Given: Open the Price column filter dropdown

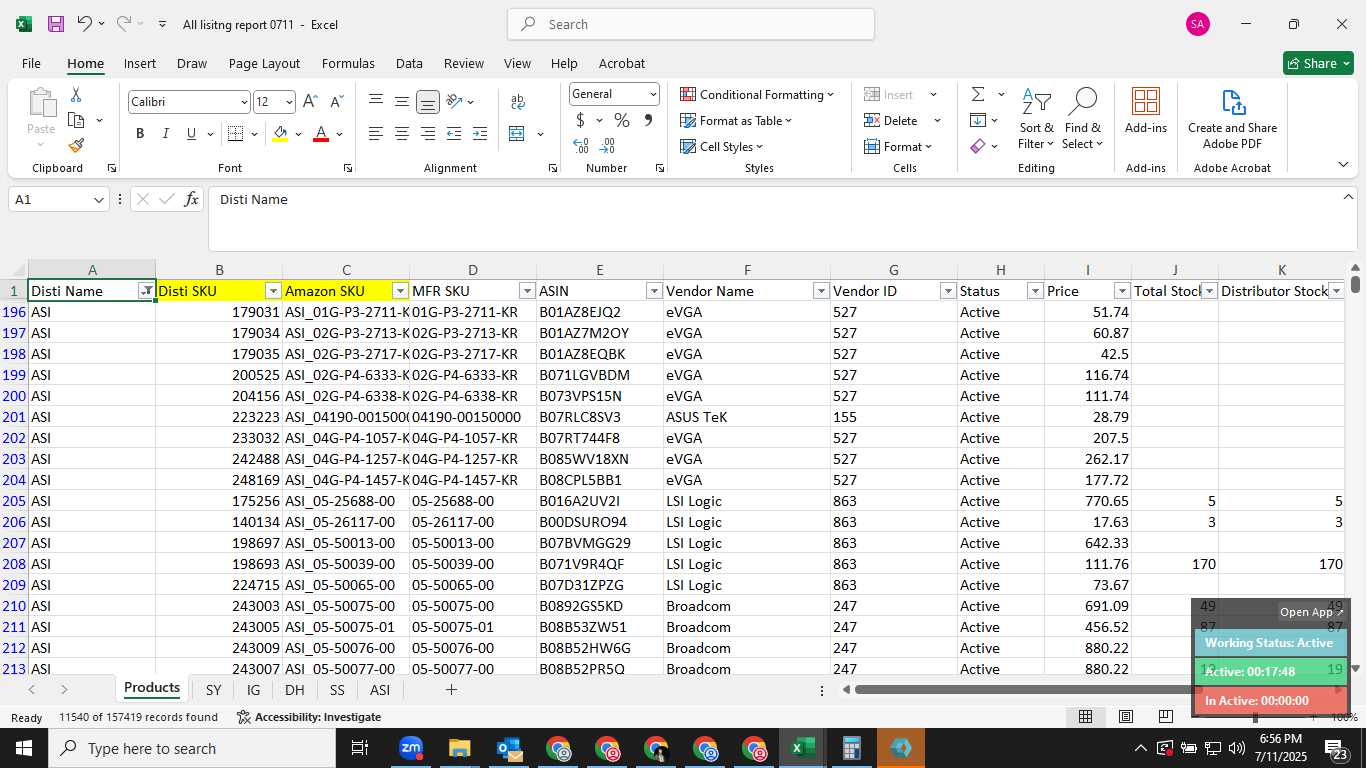Looking at the screenshot, I should click(x=1122, y=291).
